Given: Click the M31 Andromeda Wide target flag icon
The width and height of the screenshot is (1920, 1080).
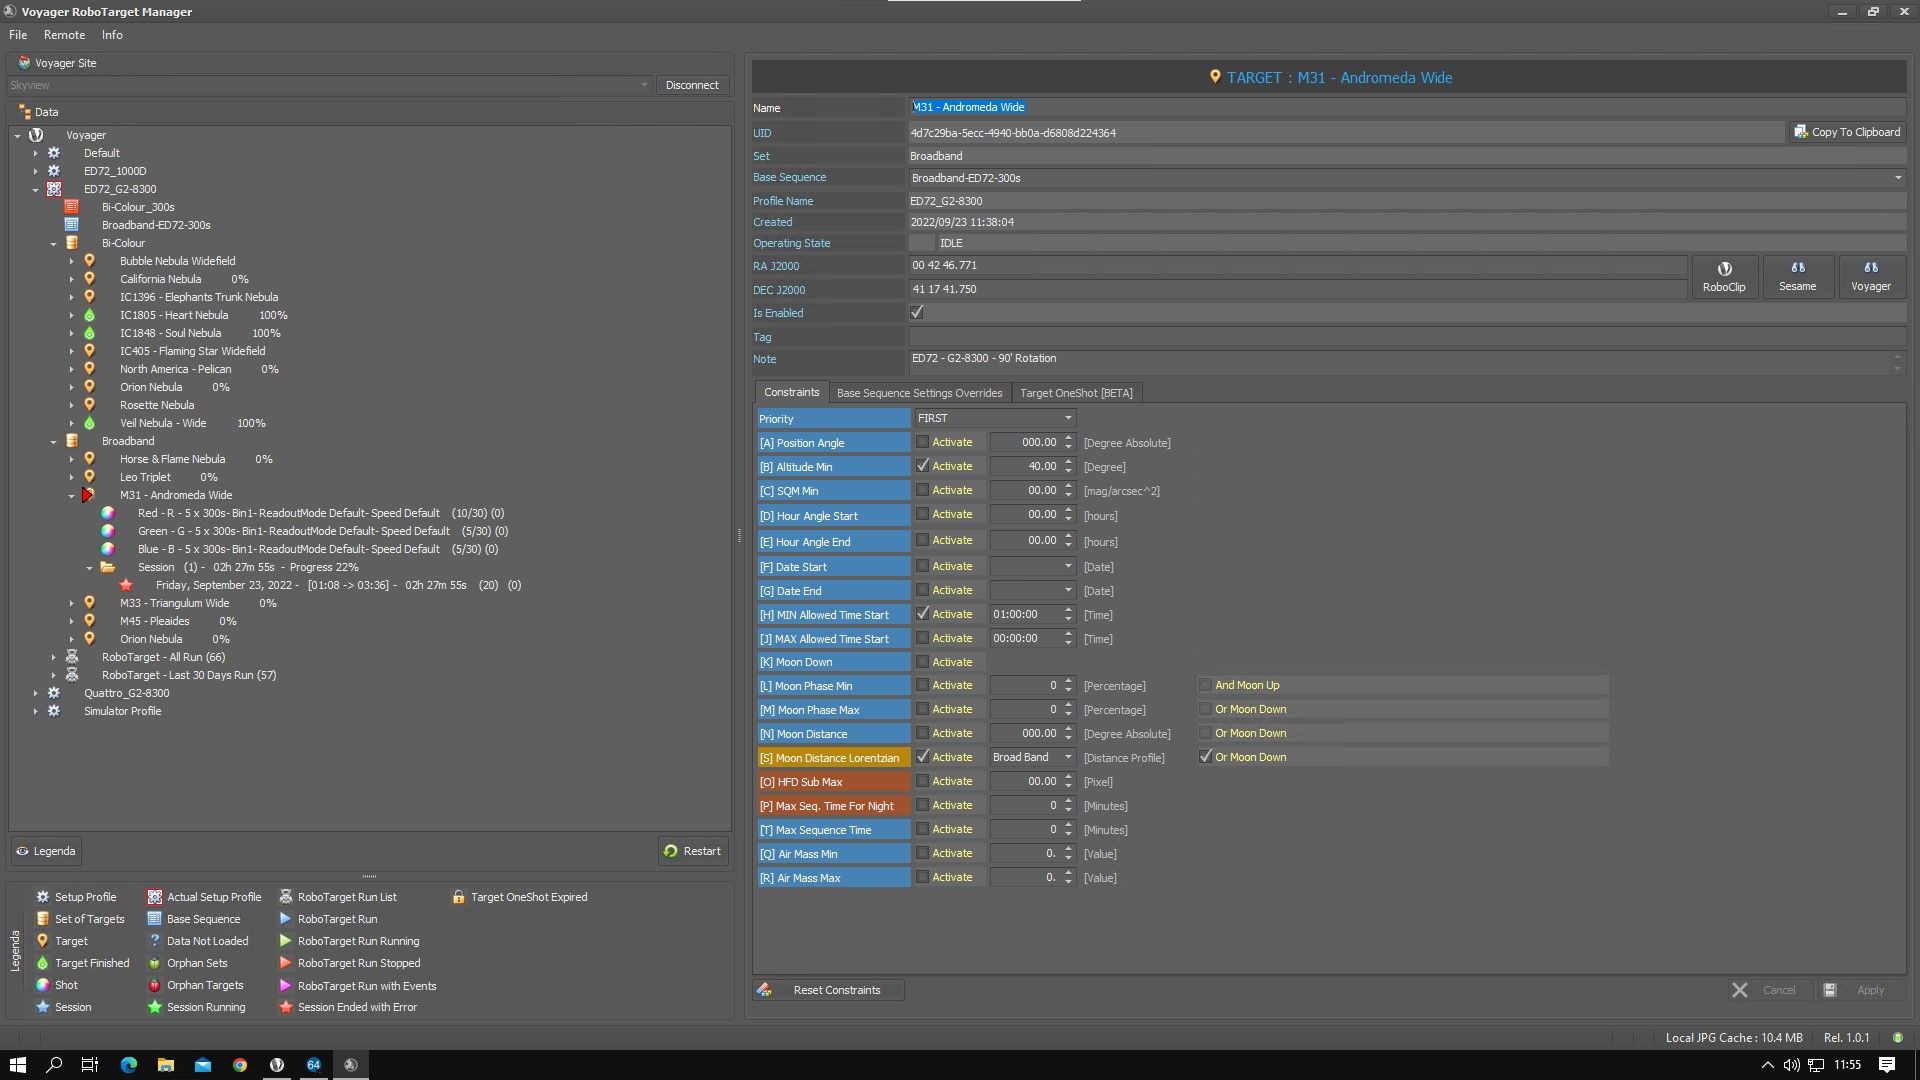Looking at the screenshot, I should 89,495.
